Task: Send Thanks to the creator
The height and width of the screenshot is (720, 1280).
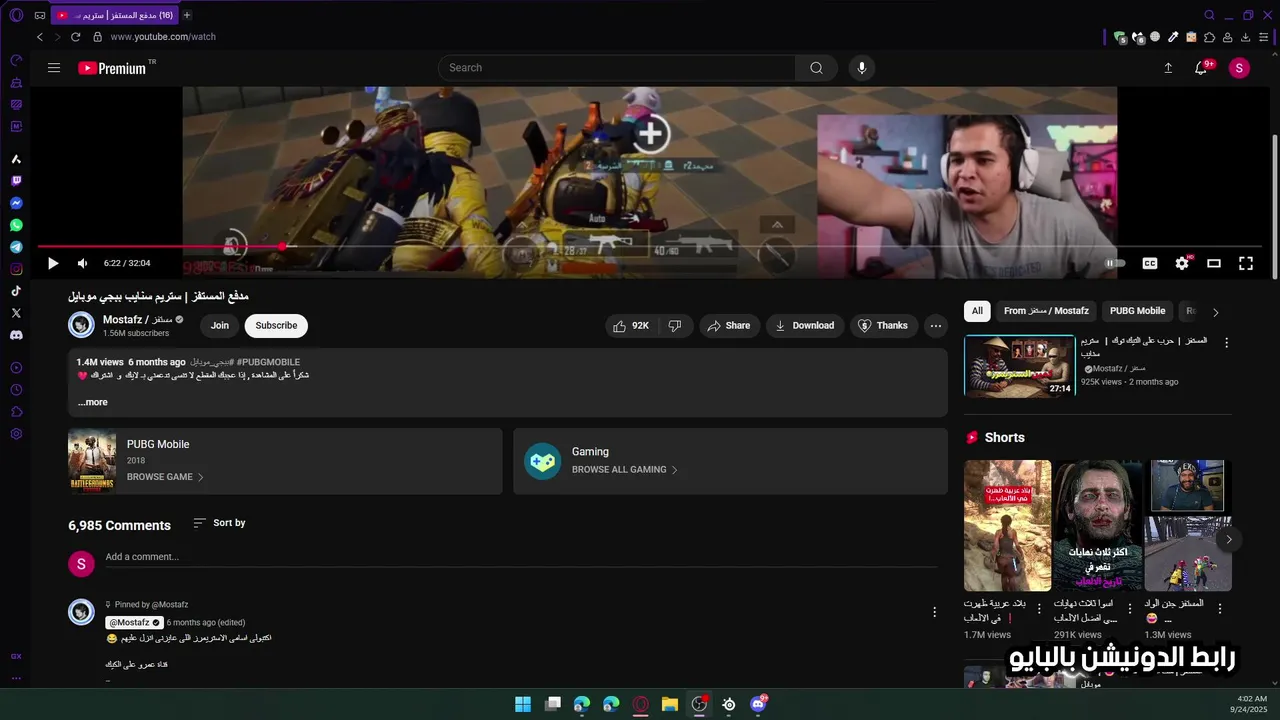Action: click(x=884, y=325)
